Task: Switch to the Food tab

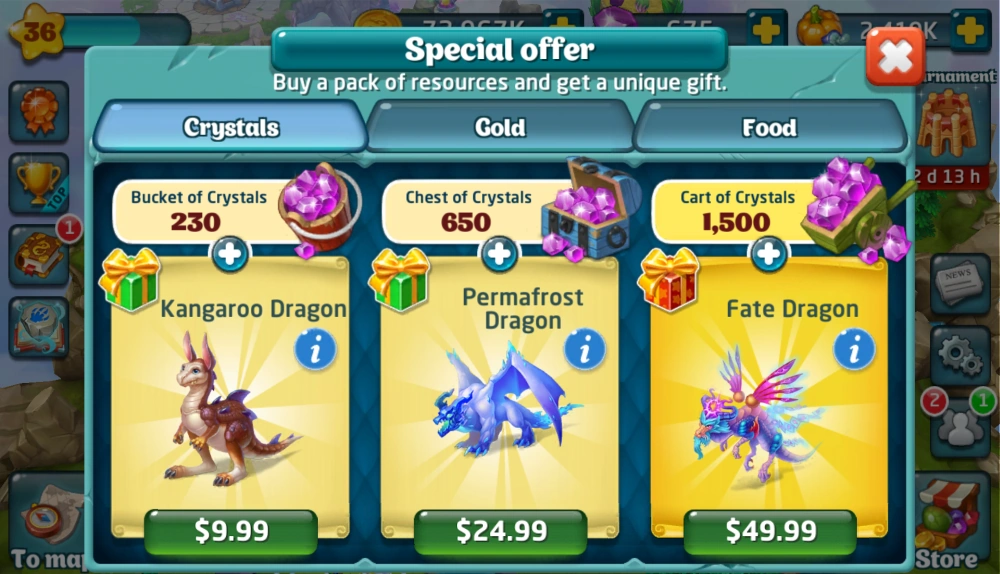Action: pos(769,128)
